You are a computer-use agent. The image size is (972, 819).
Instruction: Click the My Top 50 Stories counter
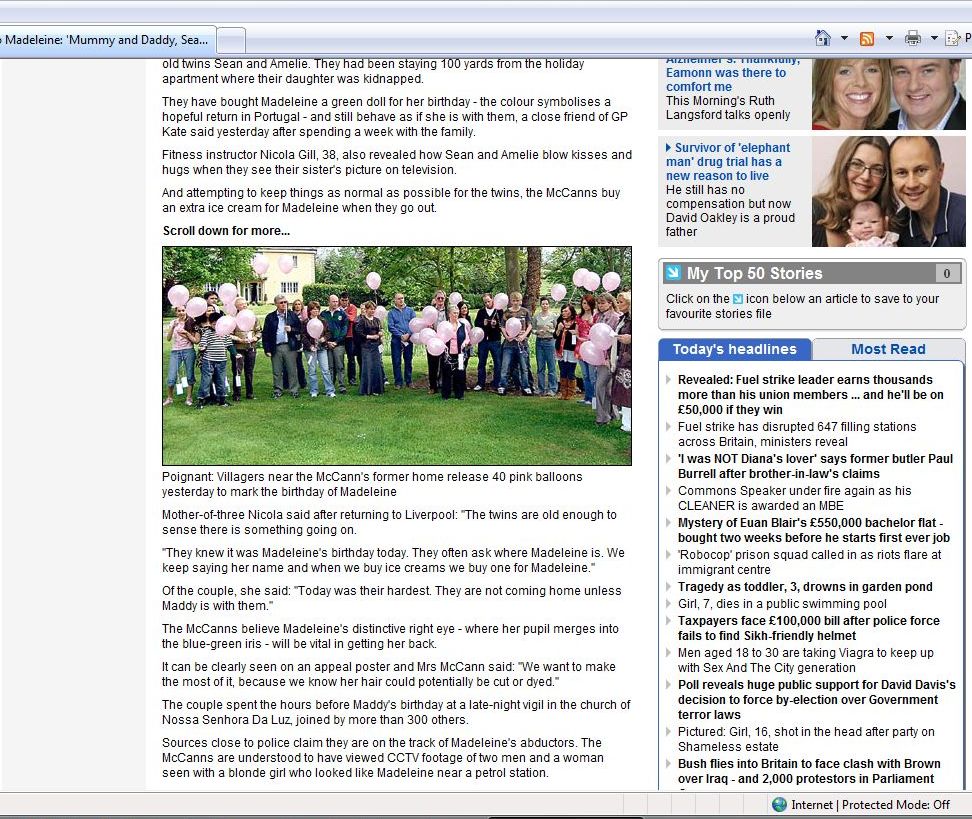click(x=946, y=273)
